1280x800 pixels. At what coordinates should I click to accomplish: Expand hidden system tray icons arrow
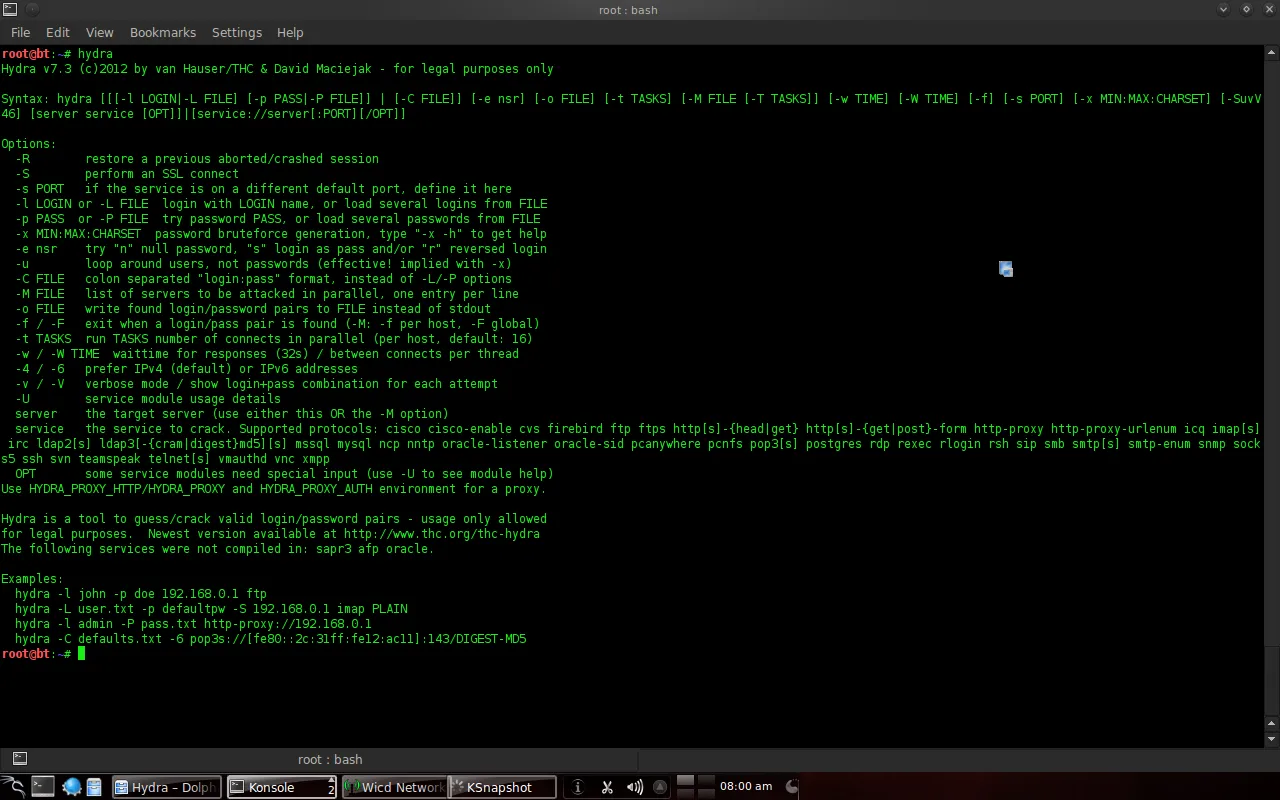click(659, 787)
